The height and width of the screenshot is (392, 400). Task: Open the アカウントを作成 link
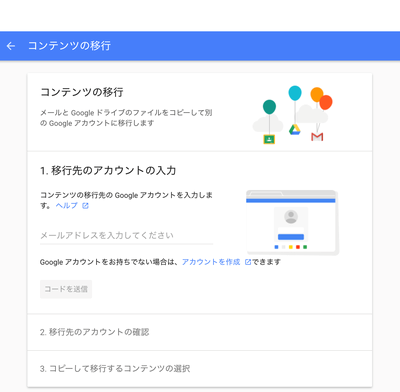(211, 262)
